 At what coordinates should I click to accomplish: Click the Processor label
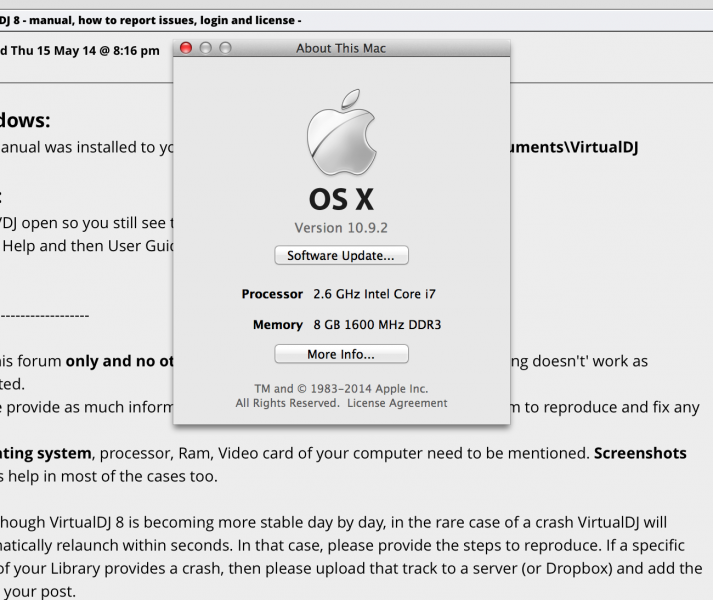(272, 294)
